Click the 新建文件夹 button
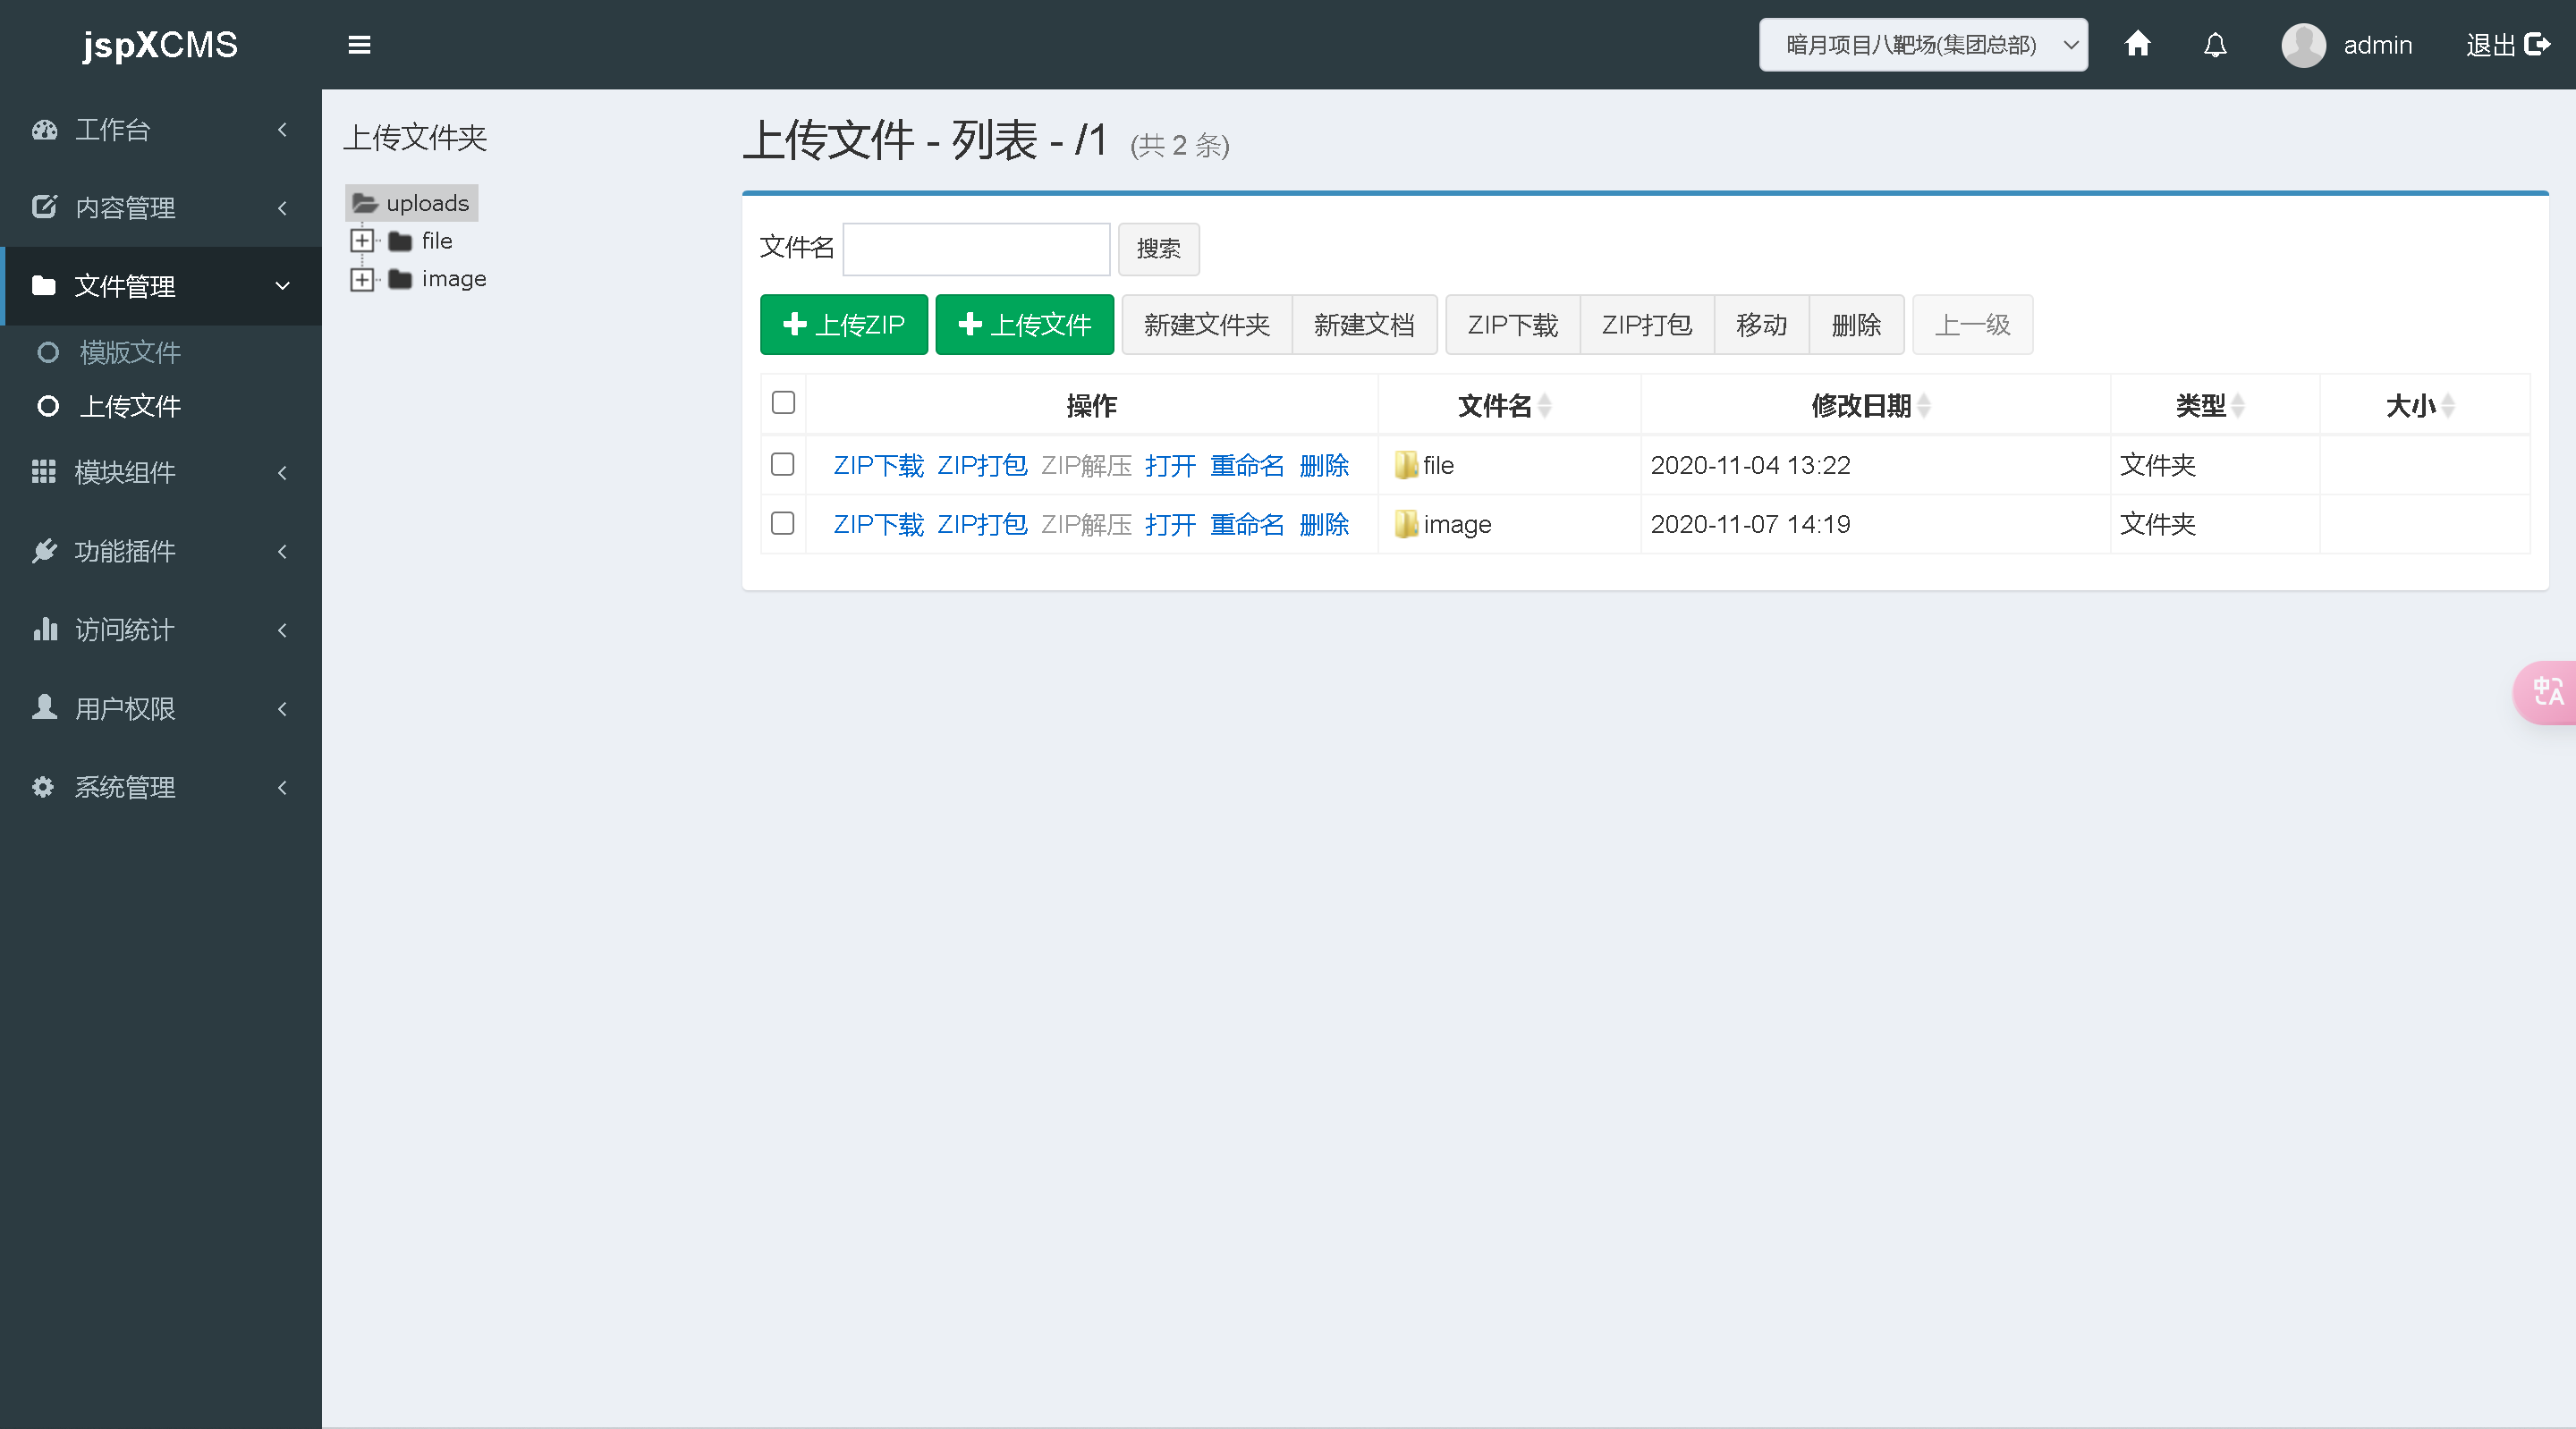Screen dimensions: 2576x1429 1206,324
